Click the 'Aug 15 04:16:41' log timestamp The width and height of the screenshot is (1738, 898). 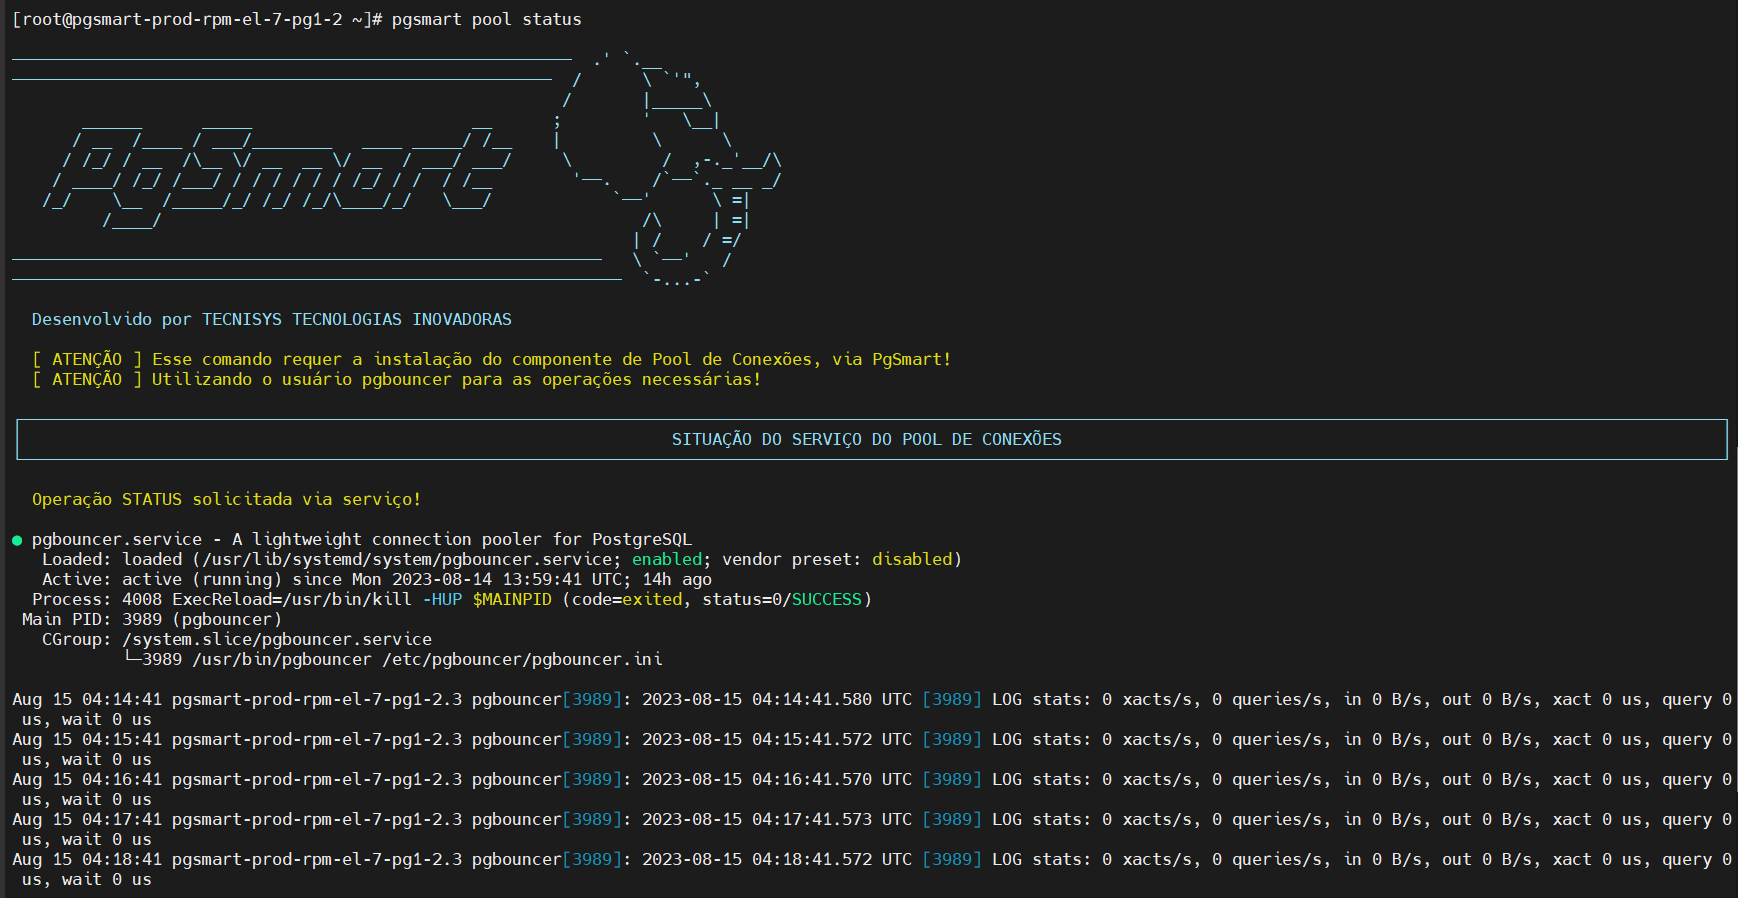pos(87,779)
